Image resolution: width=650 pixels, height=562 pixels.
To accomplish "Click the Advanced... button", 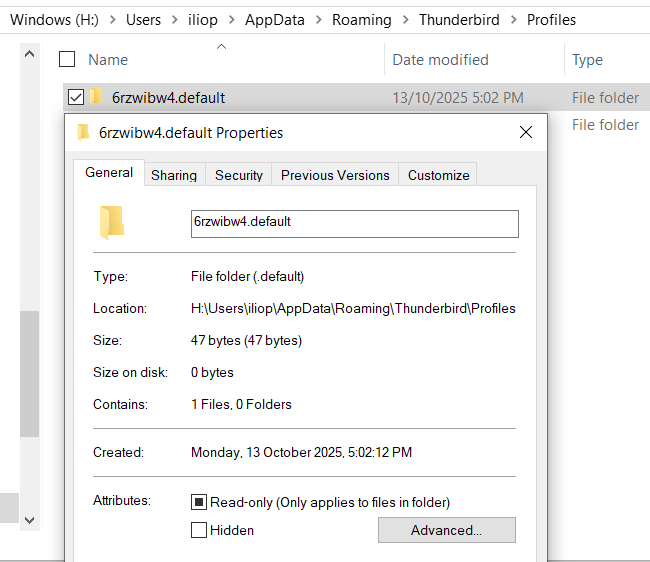I will pos(446,530).
